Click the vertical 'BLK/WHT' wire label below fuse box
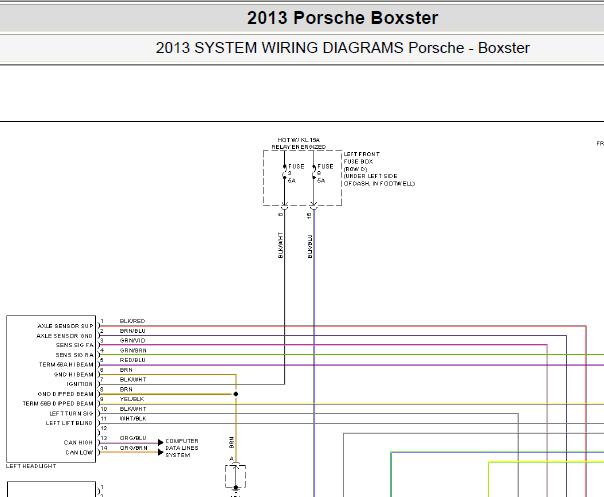This screenshot has height=497, width=604. pyautogui.click(x=280, y=245)
